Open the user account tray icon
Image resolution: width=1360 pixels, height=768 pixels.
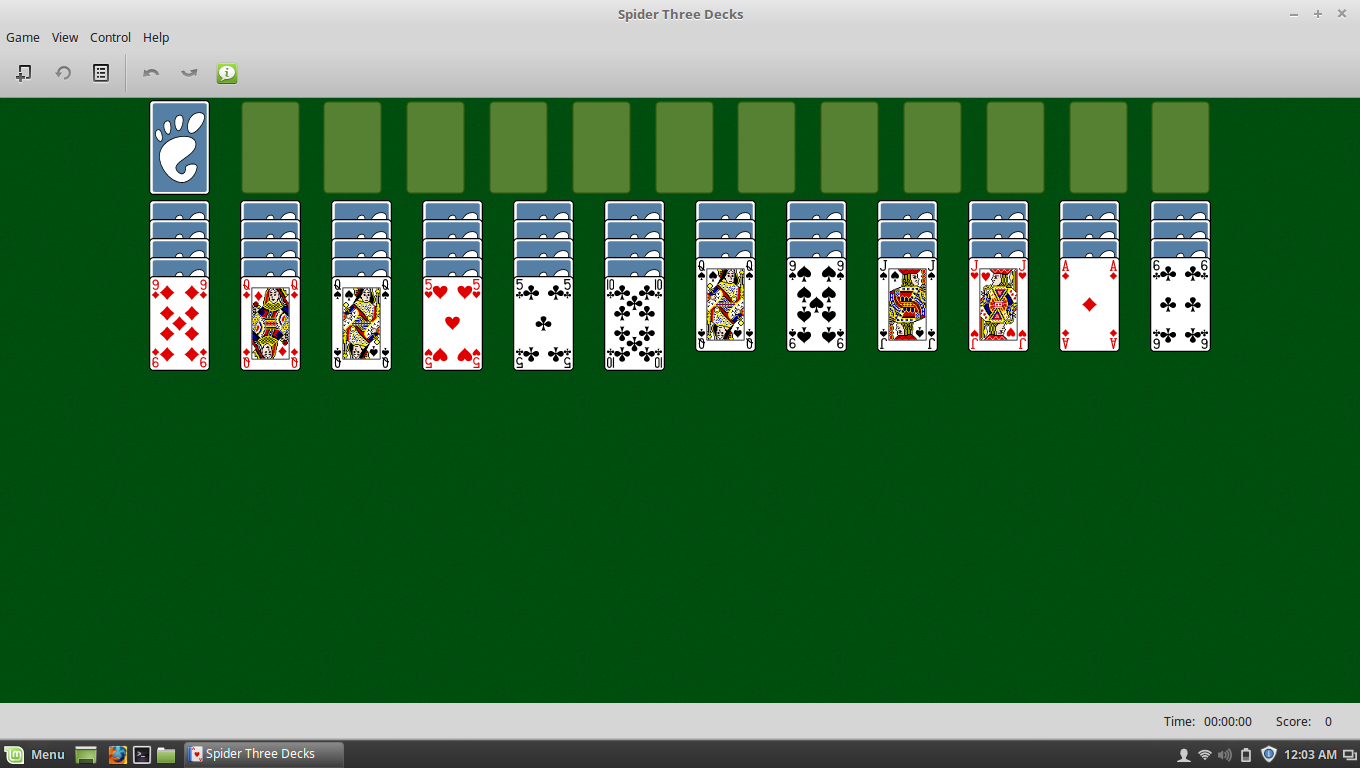tap(1182, 754)
